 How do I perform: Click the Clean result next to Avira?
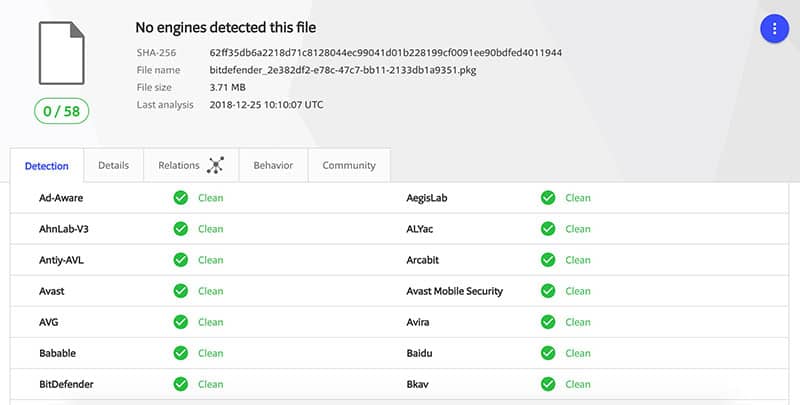pyautogui.click(x=578, y=322)
